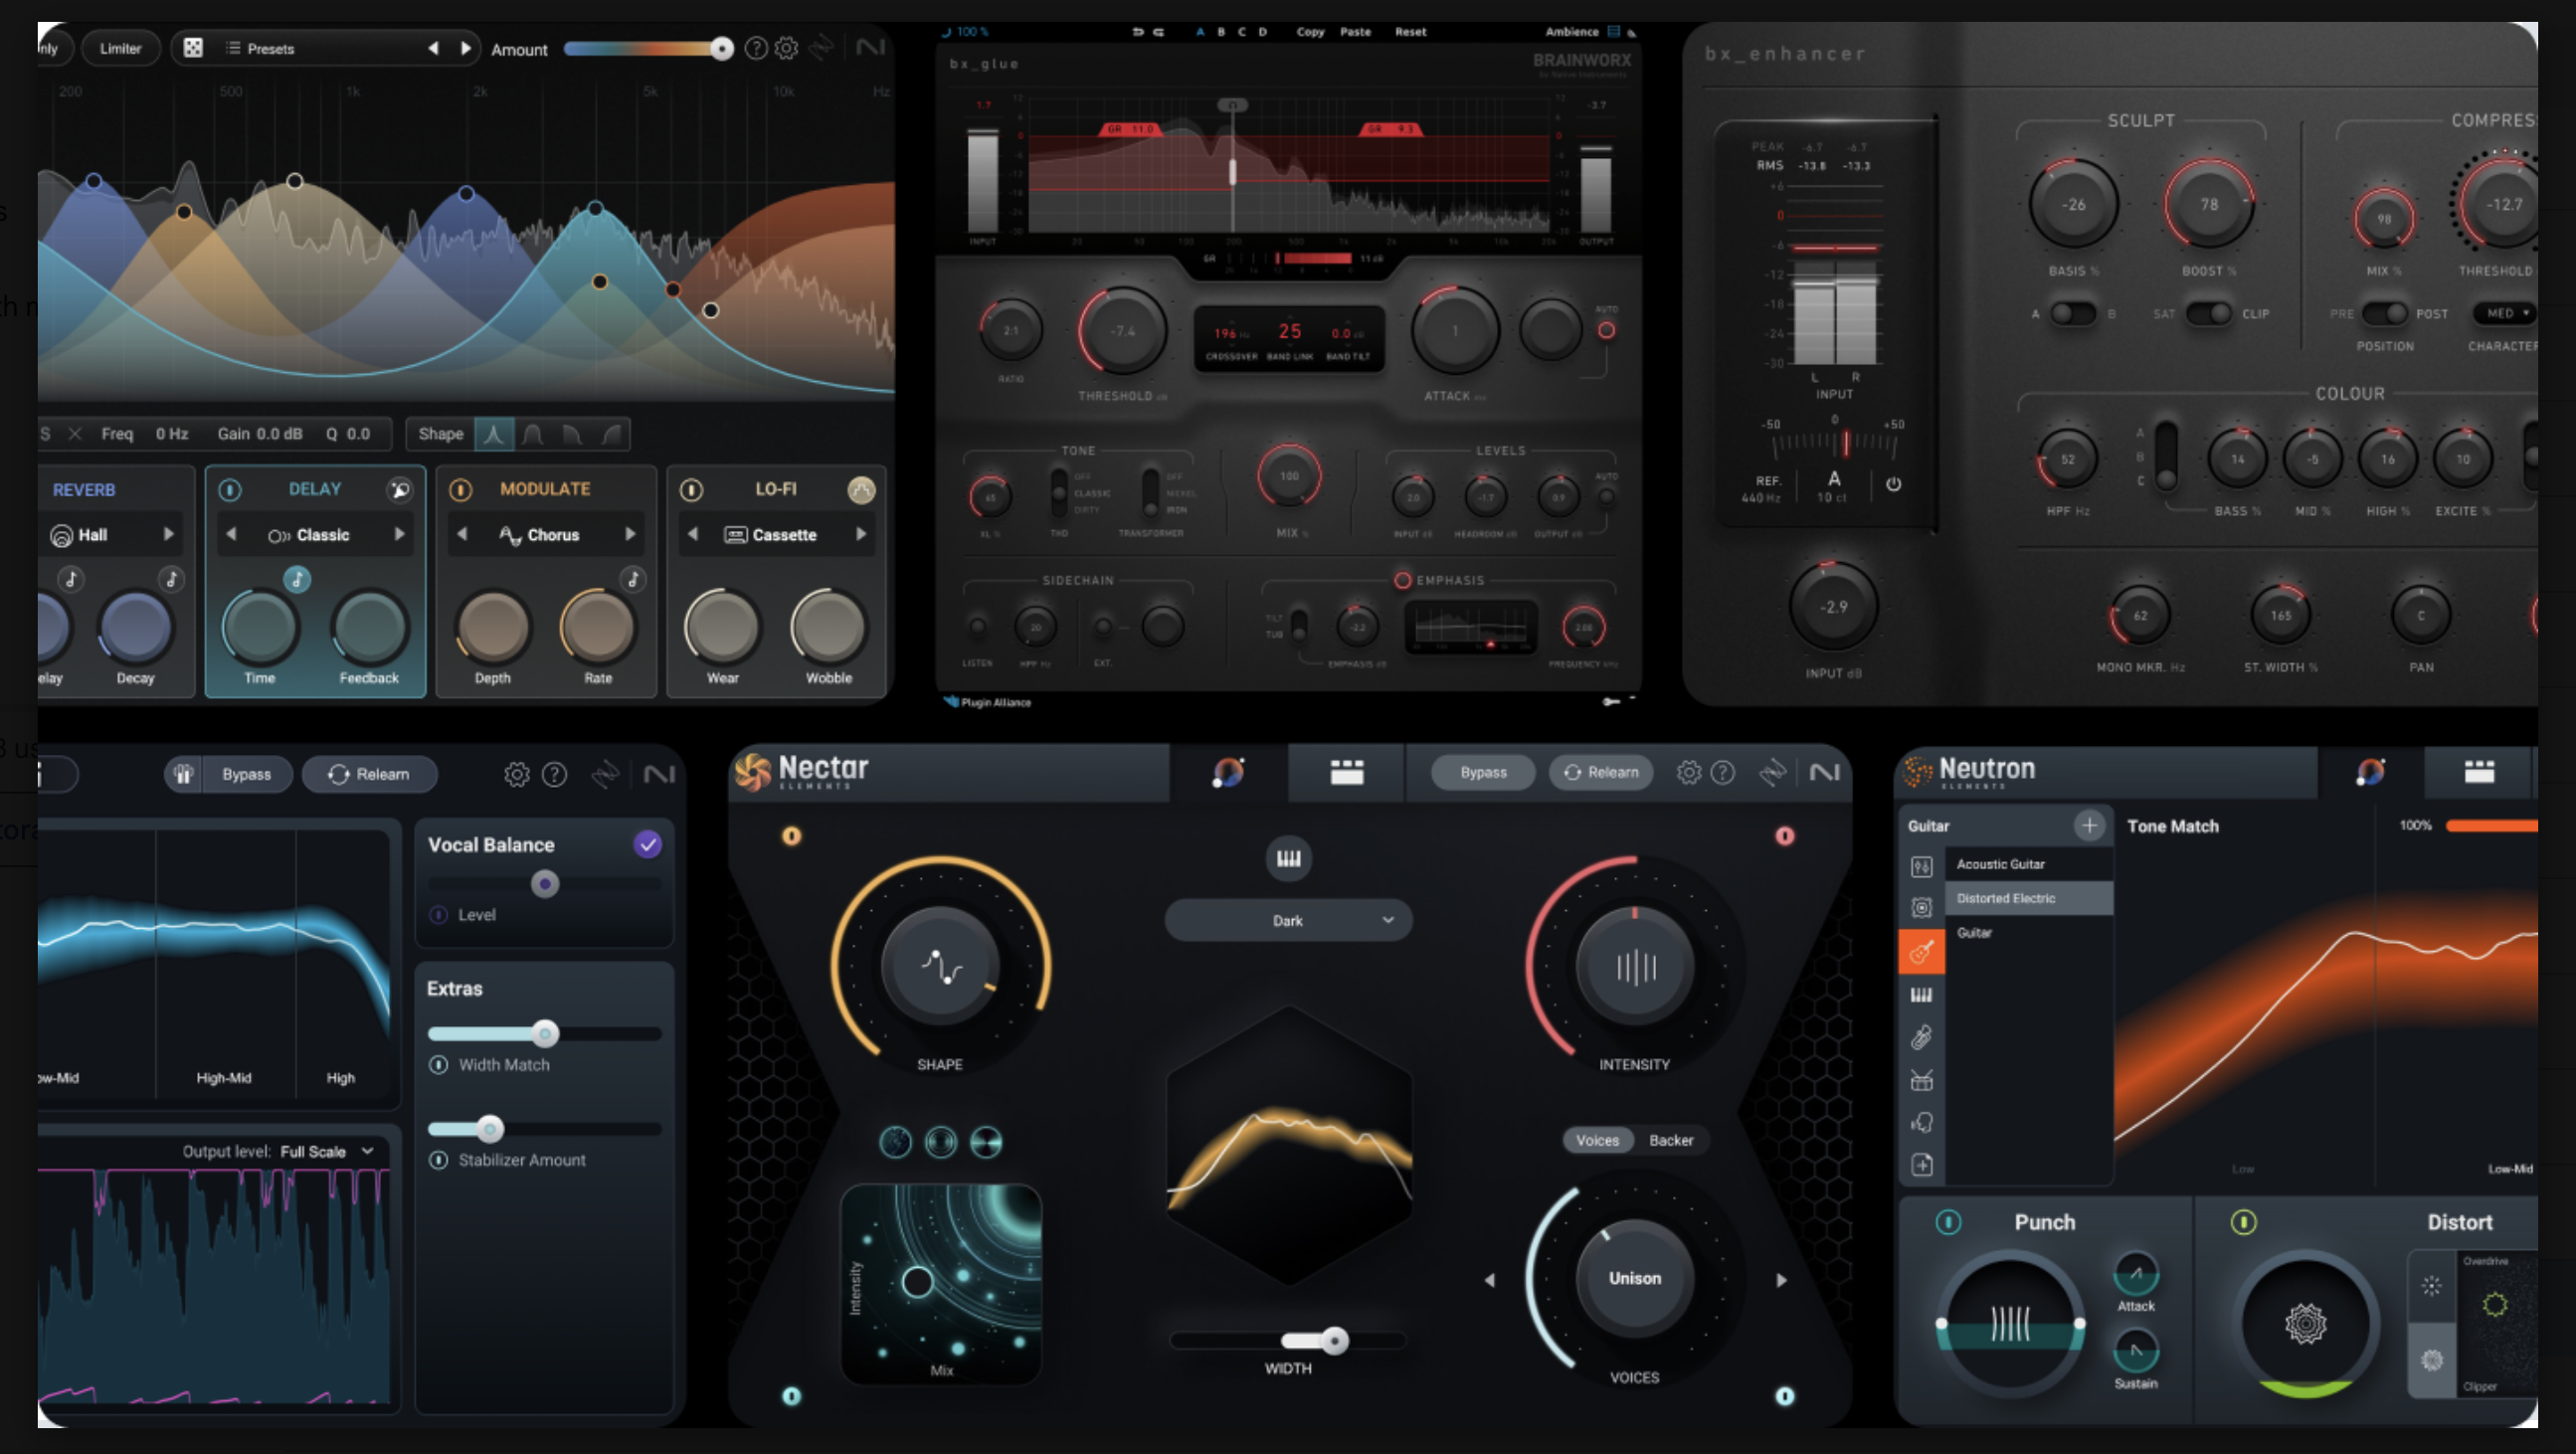Step to next preset with right arrow

point(465,48)
